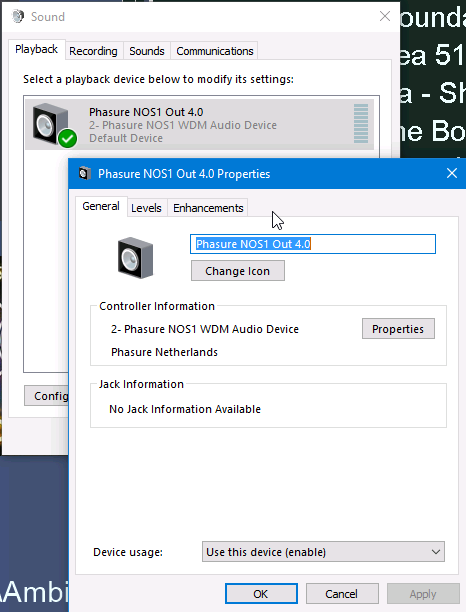Switch to the Recording tab
Image resolution: width=466 pixels, height=612 pixels.
[x=93, y=51]
